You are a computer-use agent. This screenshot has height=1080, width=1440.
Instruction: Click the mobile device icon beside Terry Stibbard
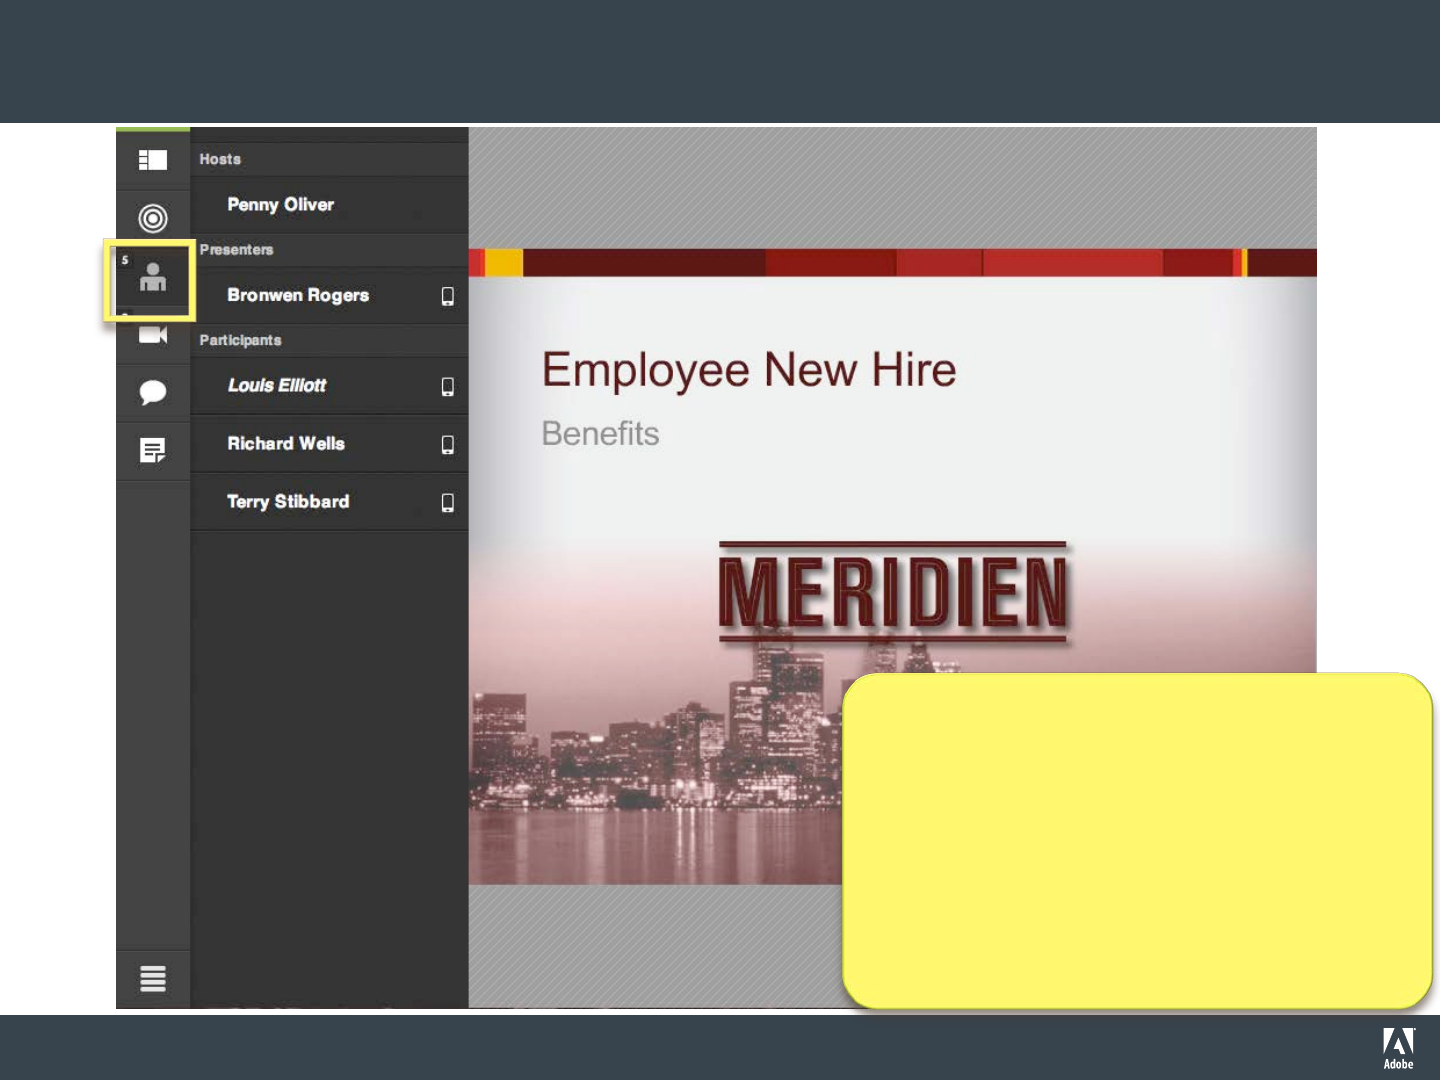(448, 503)
